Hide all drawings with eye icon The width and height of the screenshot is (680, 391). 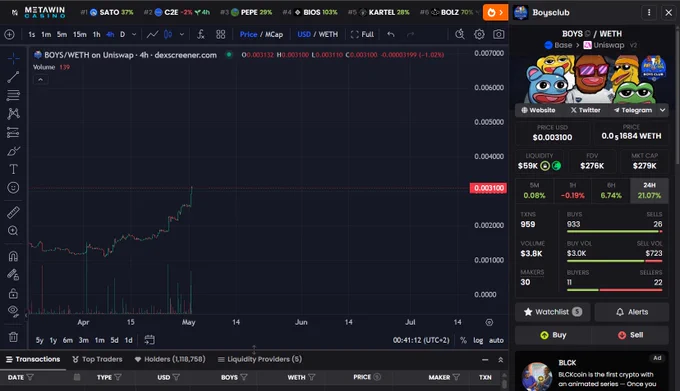point(13,311)
